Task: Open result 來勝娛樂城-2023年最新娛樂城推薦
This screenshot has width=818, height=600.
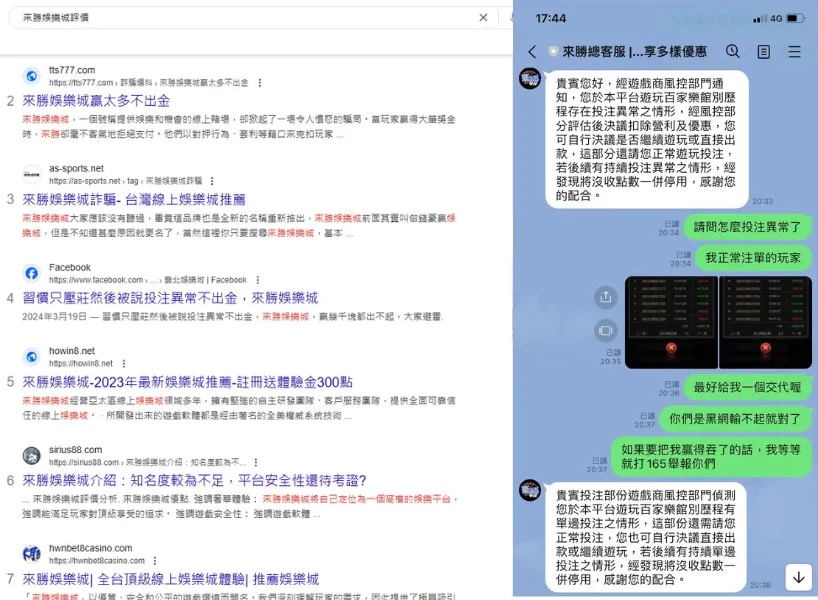Action: pos(187,382)
